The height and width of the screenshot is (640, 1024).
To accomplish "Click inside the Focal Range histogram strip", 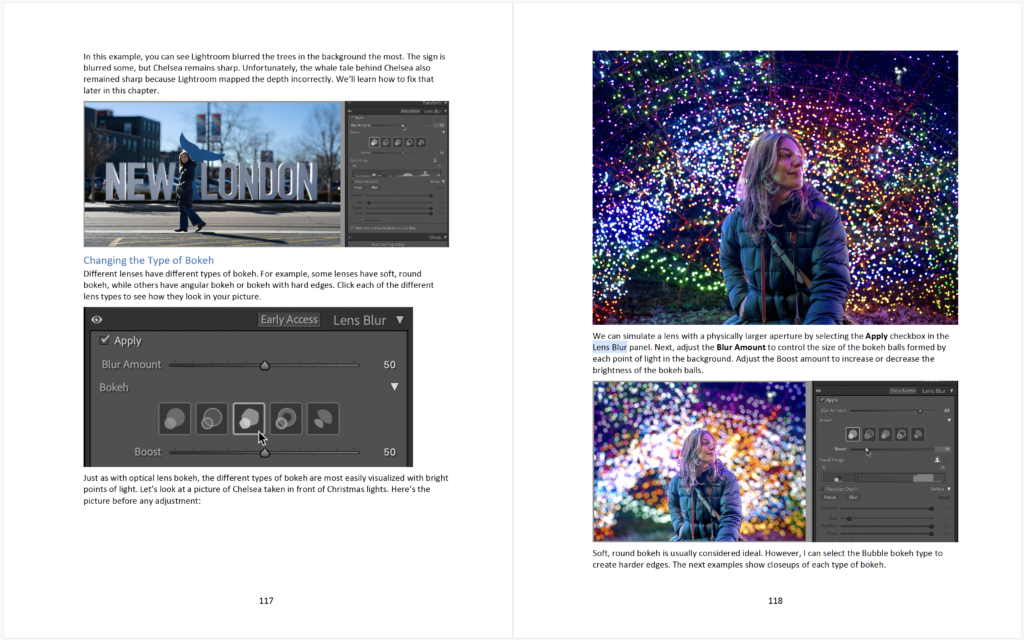I will click(x=884, y=478).
